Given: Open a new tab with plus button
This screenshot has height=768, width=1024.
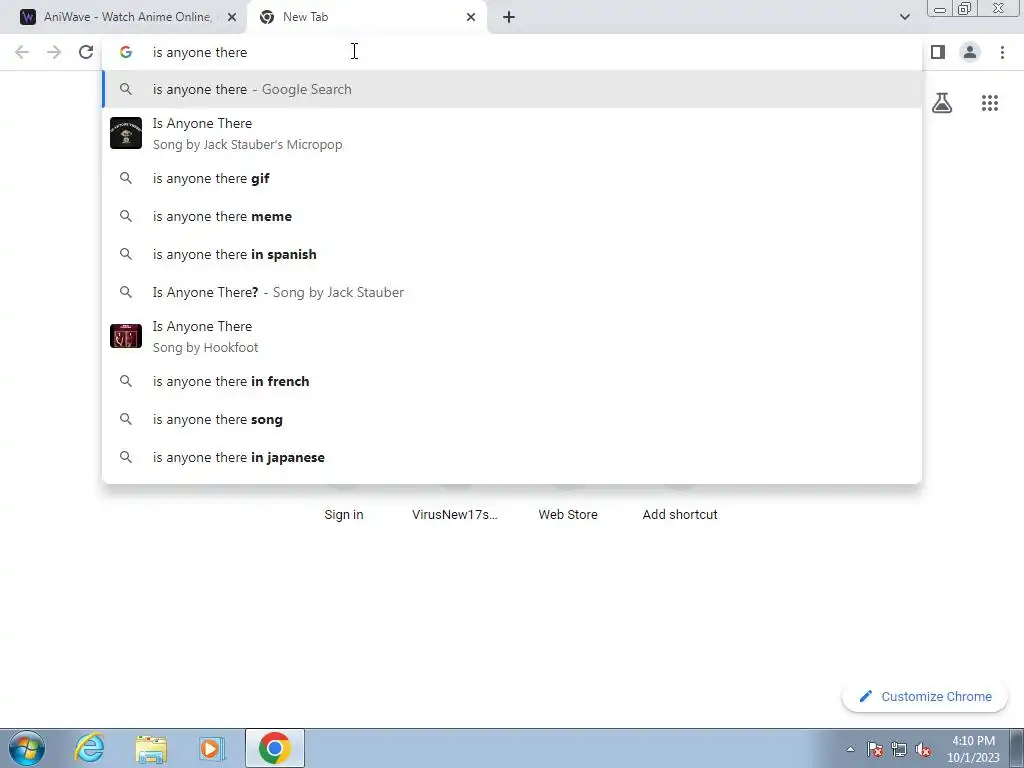Looking at the screenshot, I should tap(509, 17).
